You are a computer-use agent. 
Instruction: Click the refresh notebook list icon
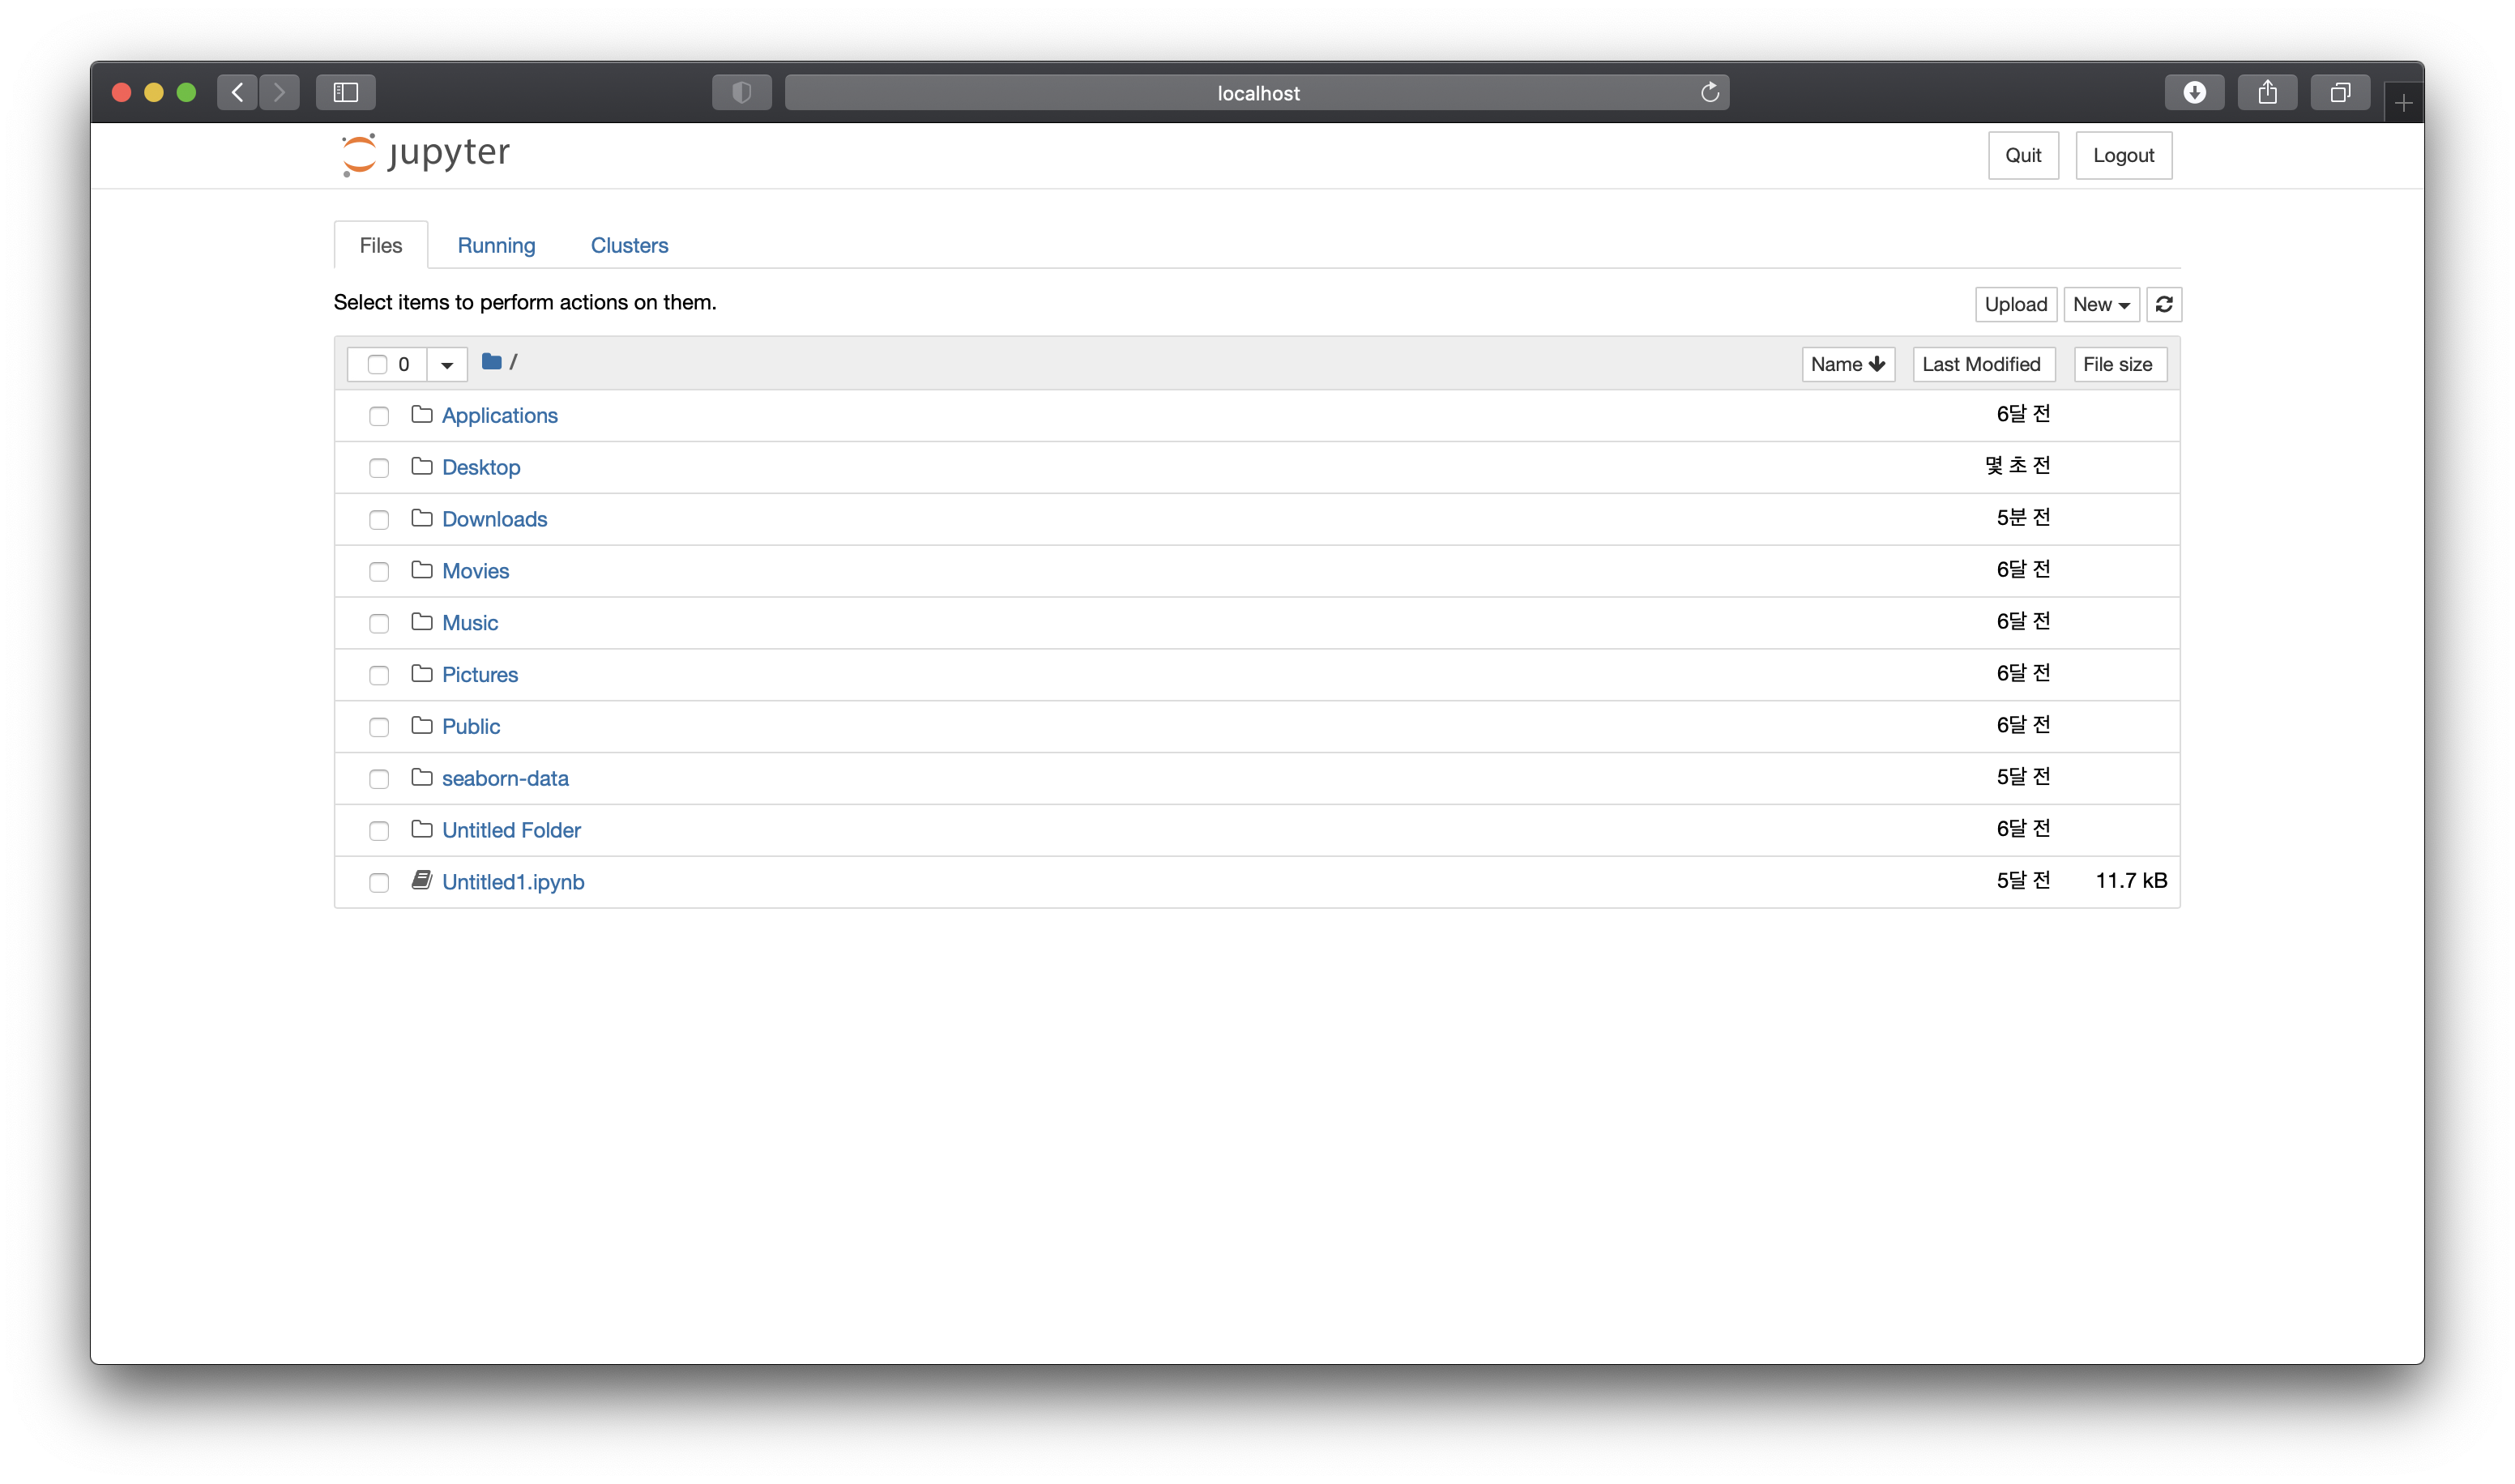tap(2163, 304)
